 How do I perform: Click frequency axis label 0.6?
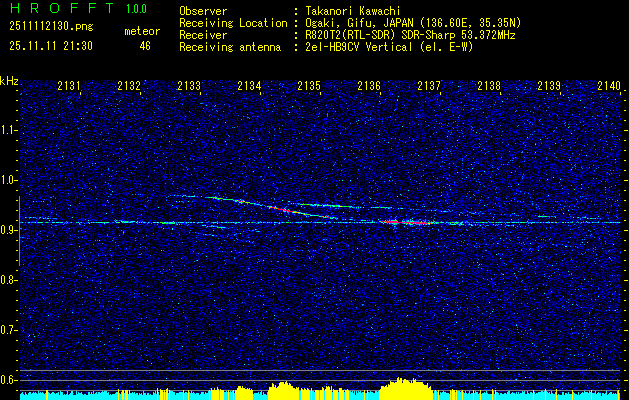pos(8,380)
